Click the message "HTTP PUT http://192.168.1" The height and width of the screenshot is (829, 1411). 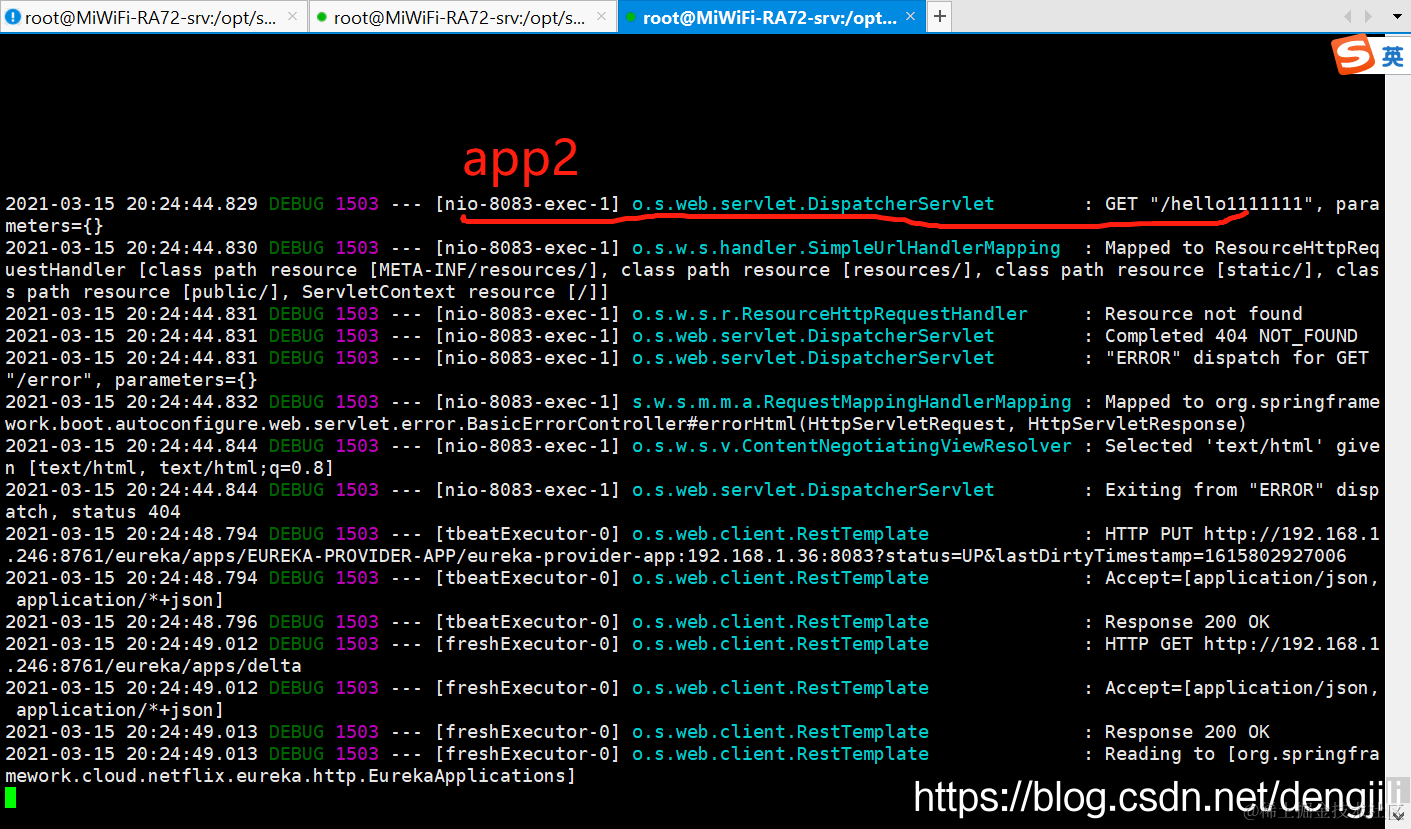point(1242,534)
